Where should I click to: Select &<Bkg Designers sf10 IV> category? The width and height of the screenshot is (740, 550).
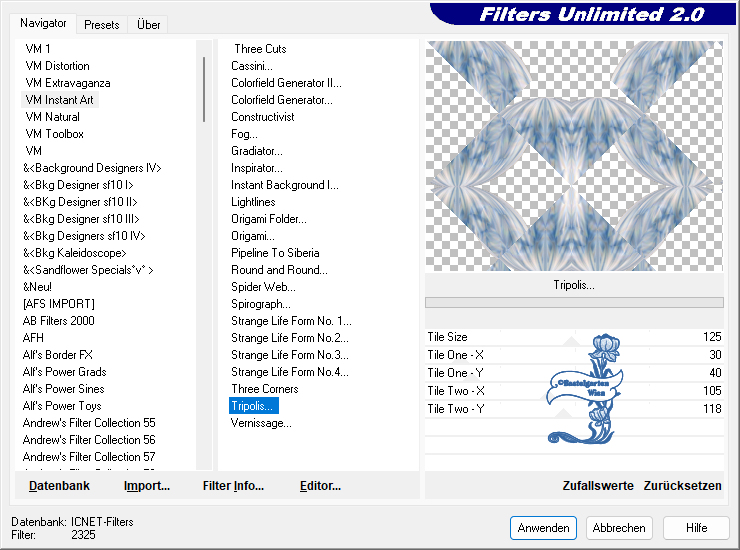pyautogui.click(x=84, y=236)
